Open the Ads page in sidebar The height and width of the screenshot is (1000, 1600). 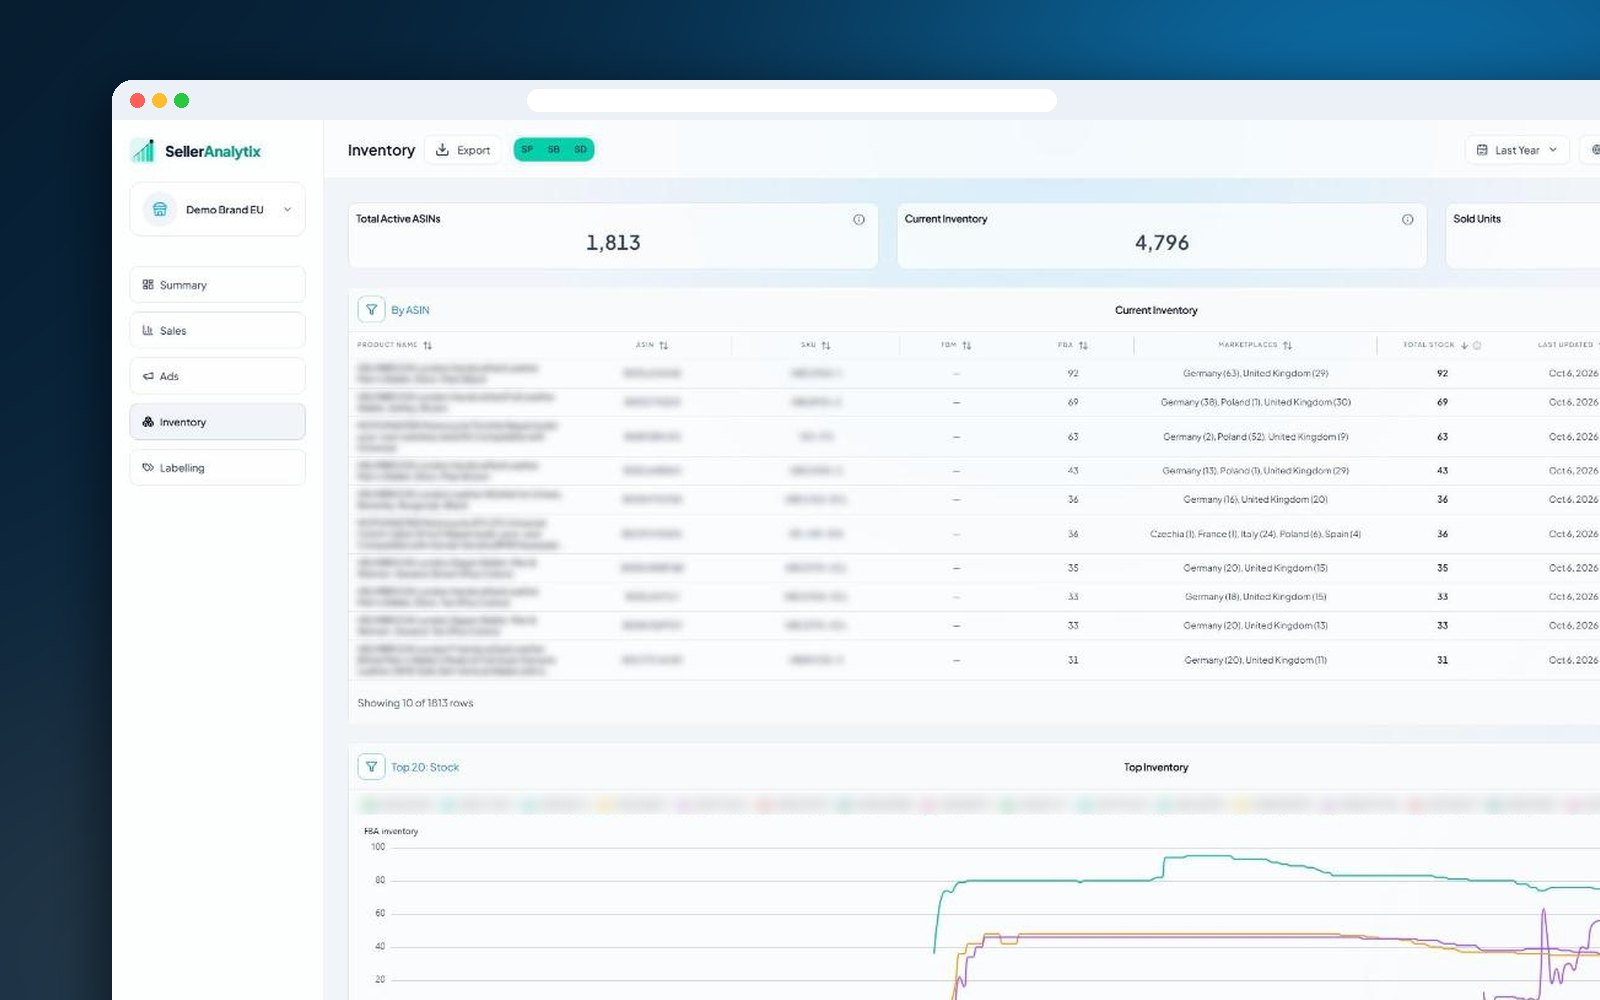pyautogui.click(x=217, y=376)
